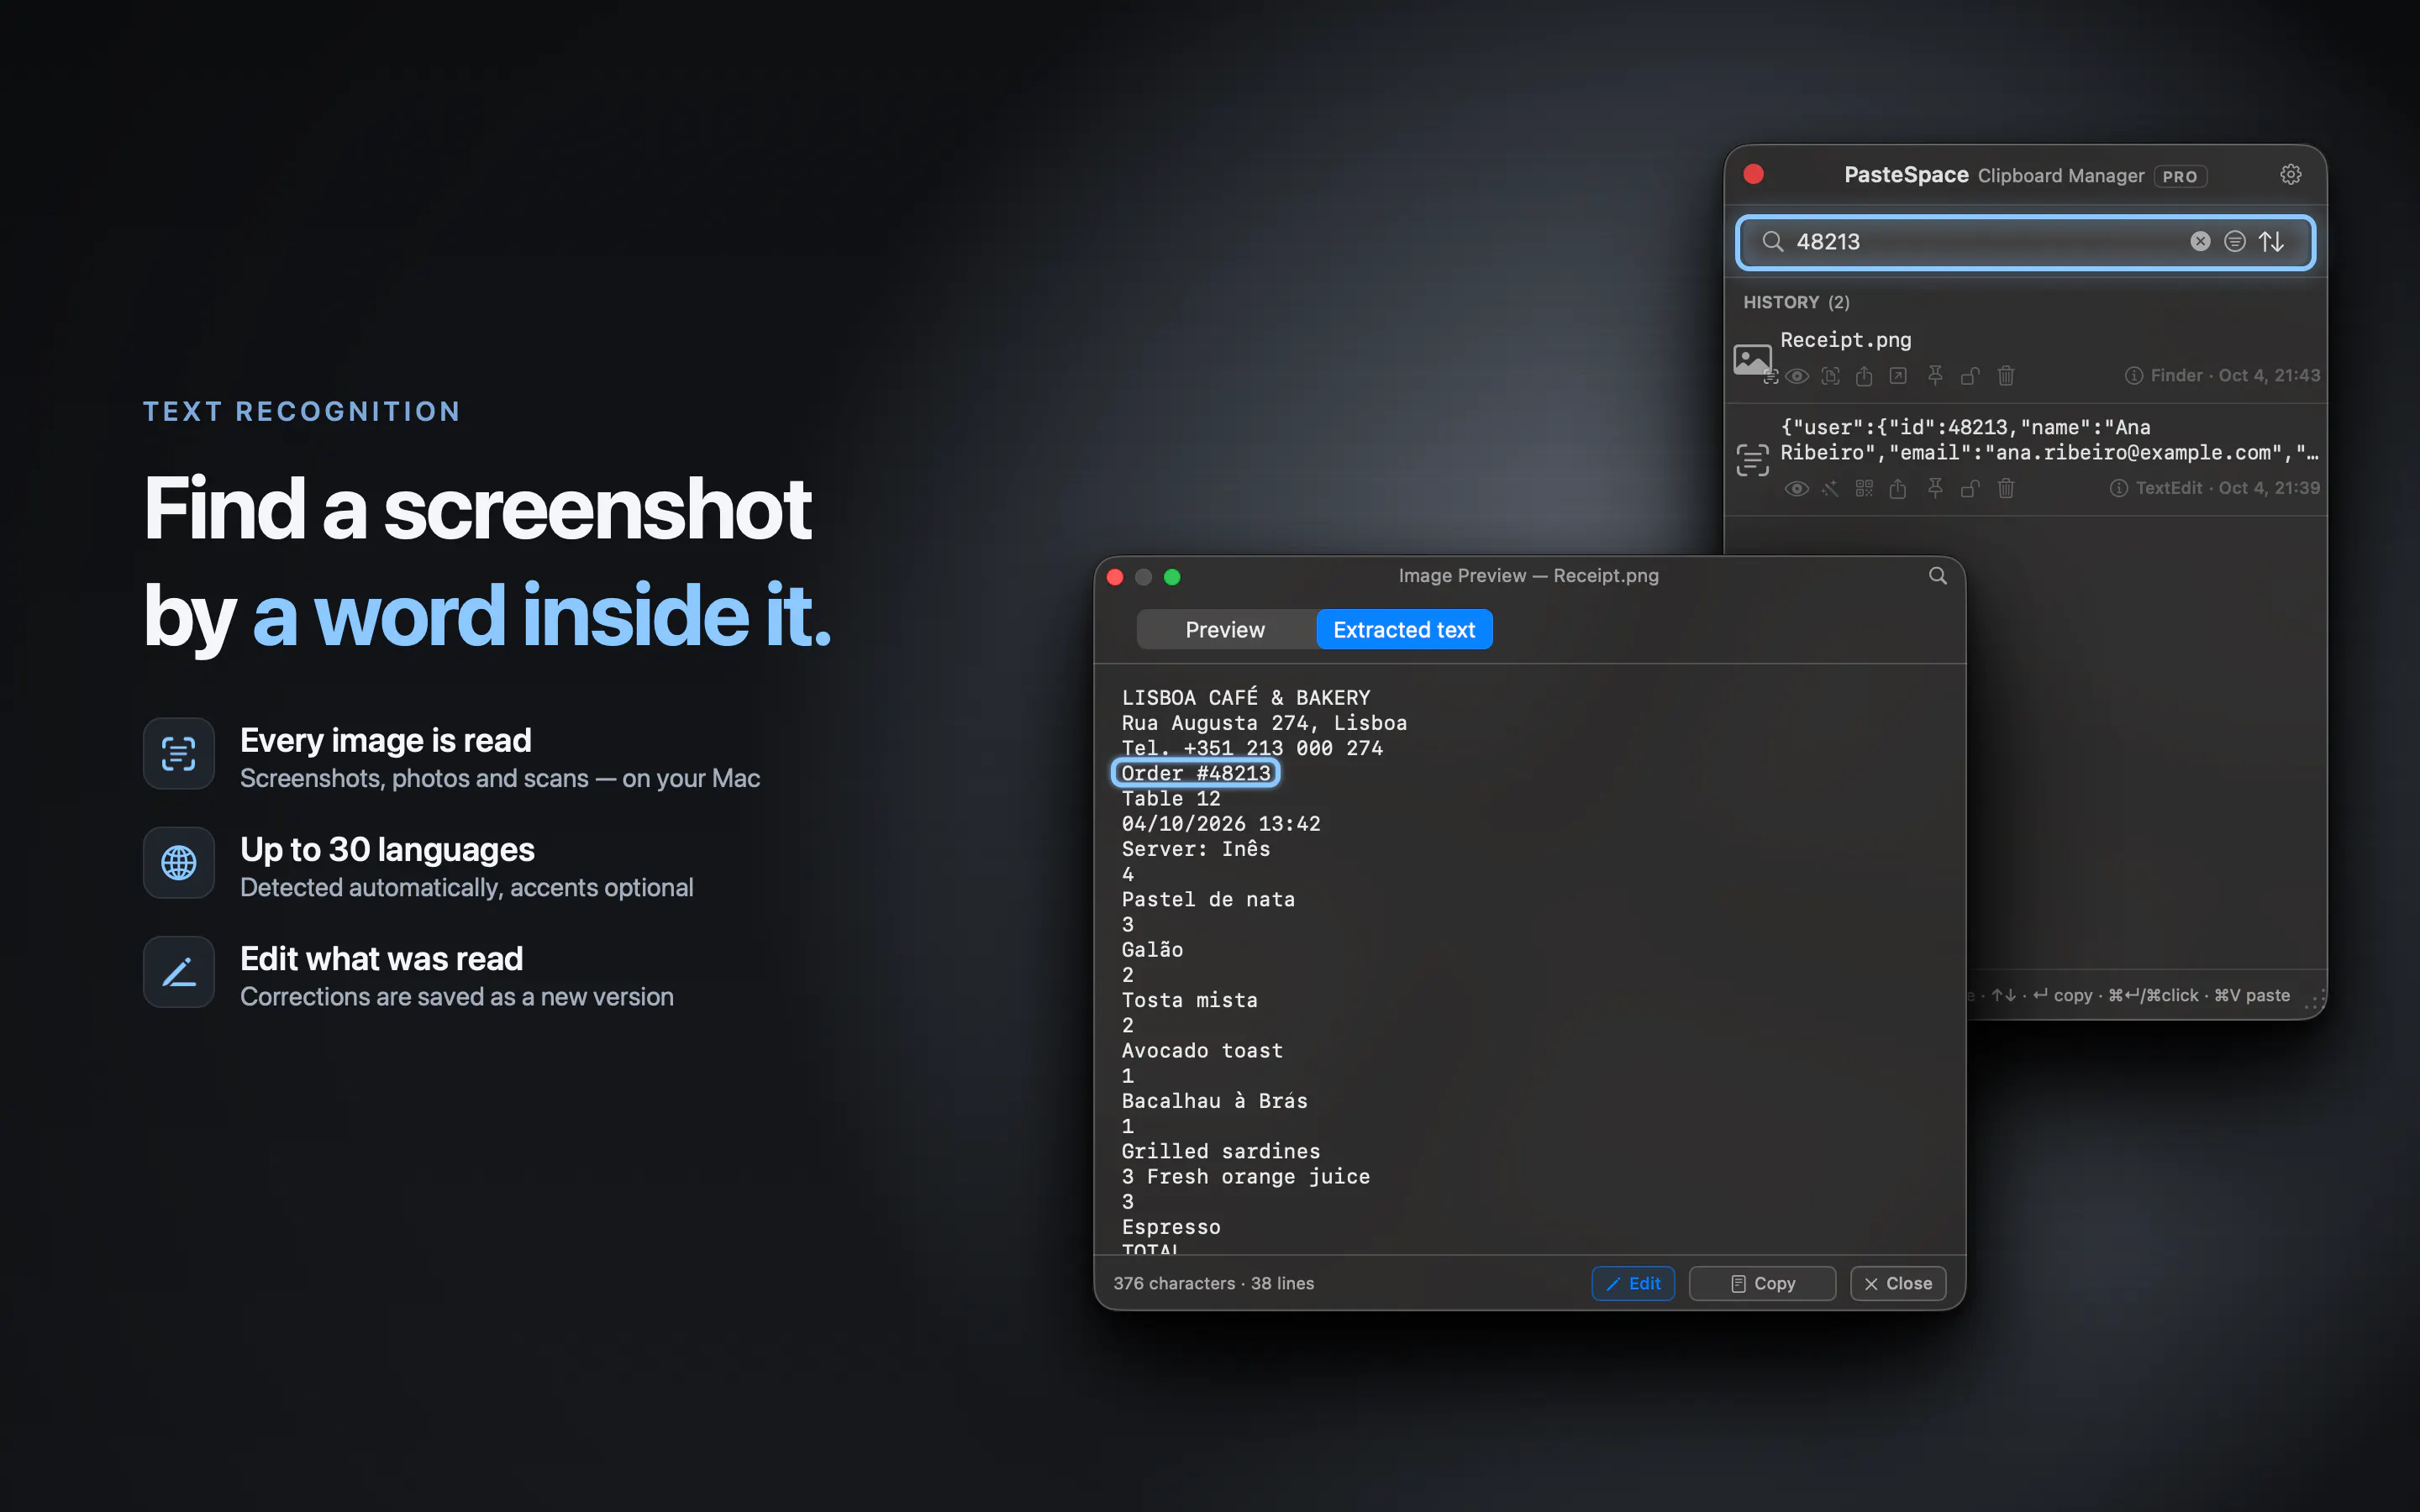Select the Receipt.png file name
Screen dimensions: 2420x1512
click(1846, 340)
